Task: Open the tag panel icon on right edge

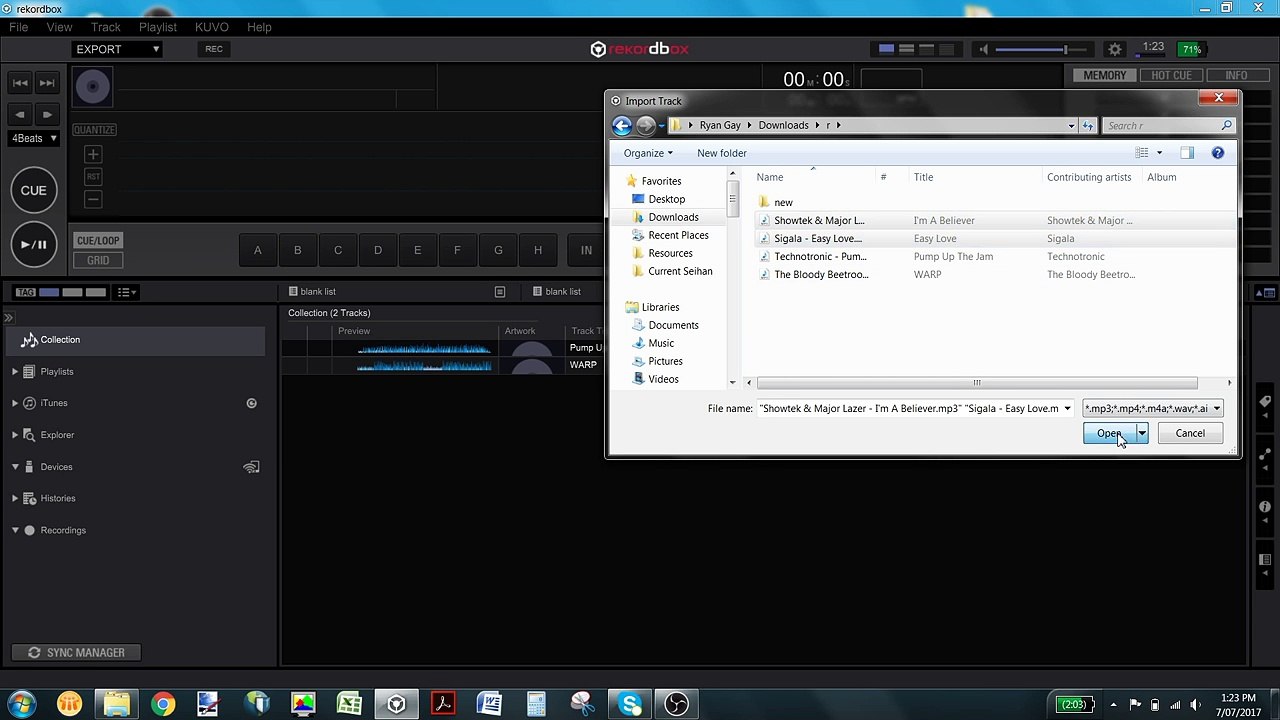Action: 1266,402
